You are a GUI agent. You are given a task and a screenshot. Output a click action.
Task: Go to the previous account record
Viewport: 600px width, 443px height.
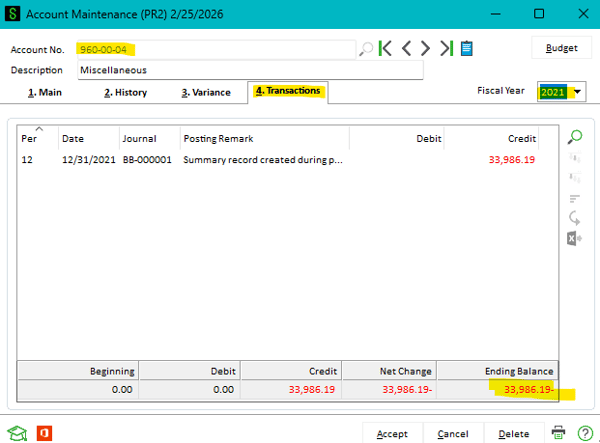tap(407, 48)
